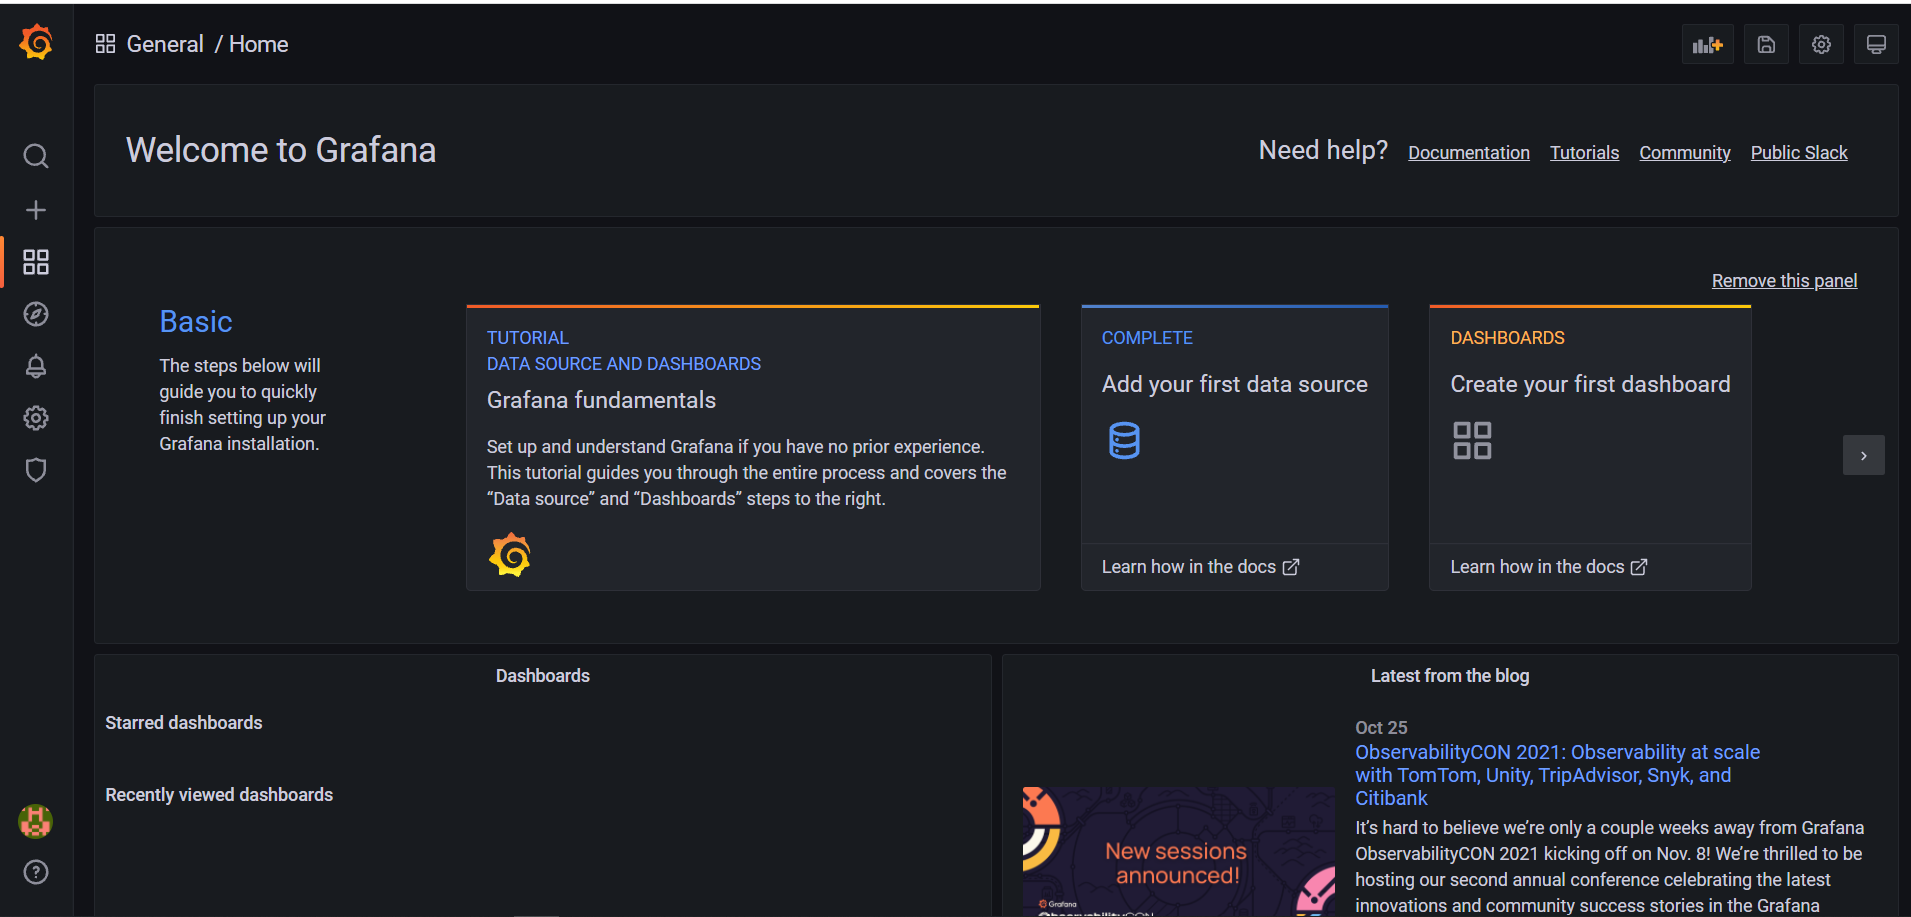Click the grid icon in first dashboard card

1472,440
